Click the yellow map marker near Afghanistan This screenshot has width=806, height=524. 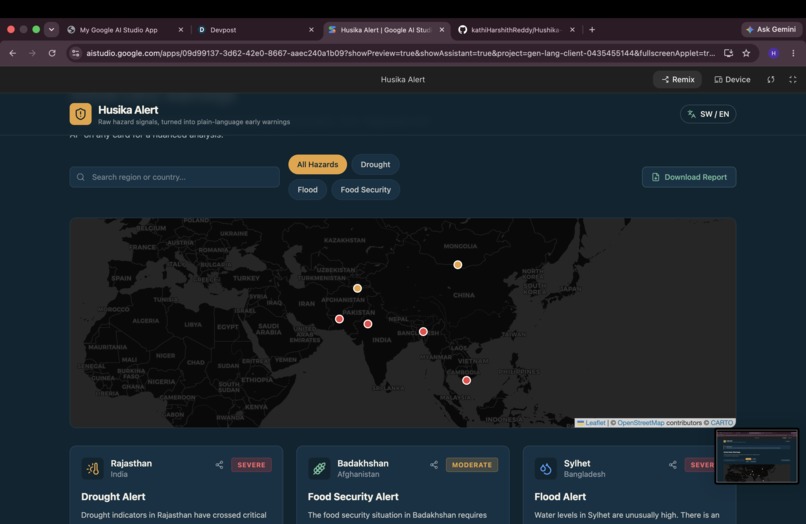click(x=357, y=288)
